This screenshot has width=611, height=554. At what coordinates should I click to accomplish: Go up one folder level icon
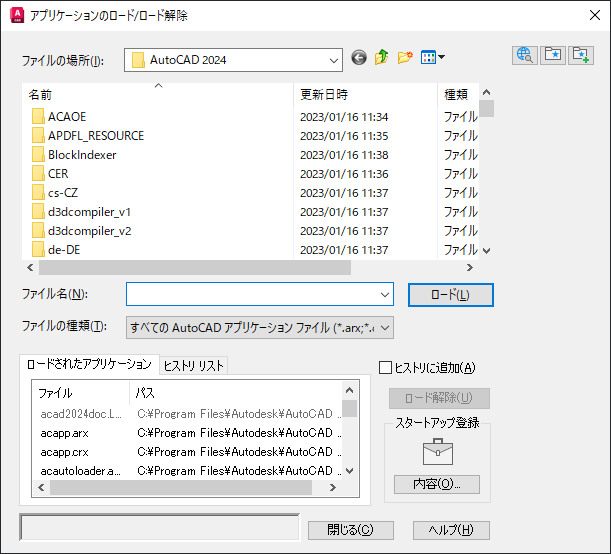(x=381, y=57)
